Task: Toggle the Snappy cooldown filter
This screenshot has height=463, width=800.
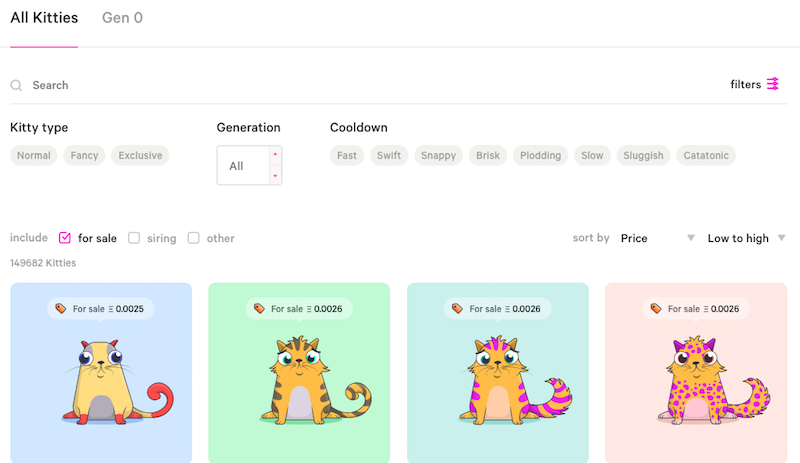Action: click(438, 155)
